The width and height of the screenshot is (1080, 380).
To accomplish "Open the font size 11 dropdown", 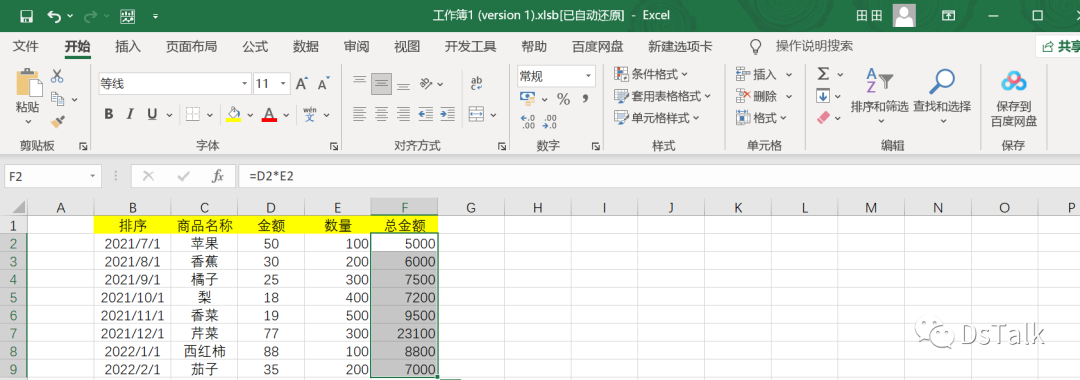I will pos(283,84).
